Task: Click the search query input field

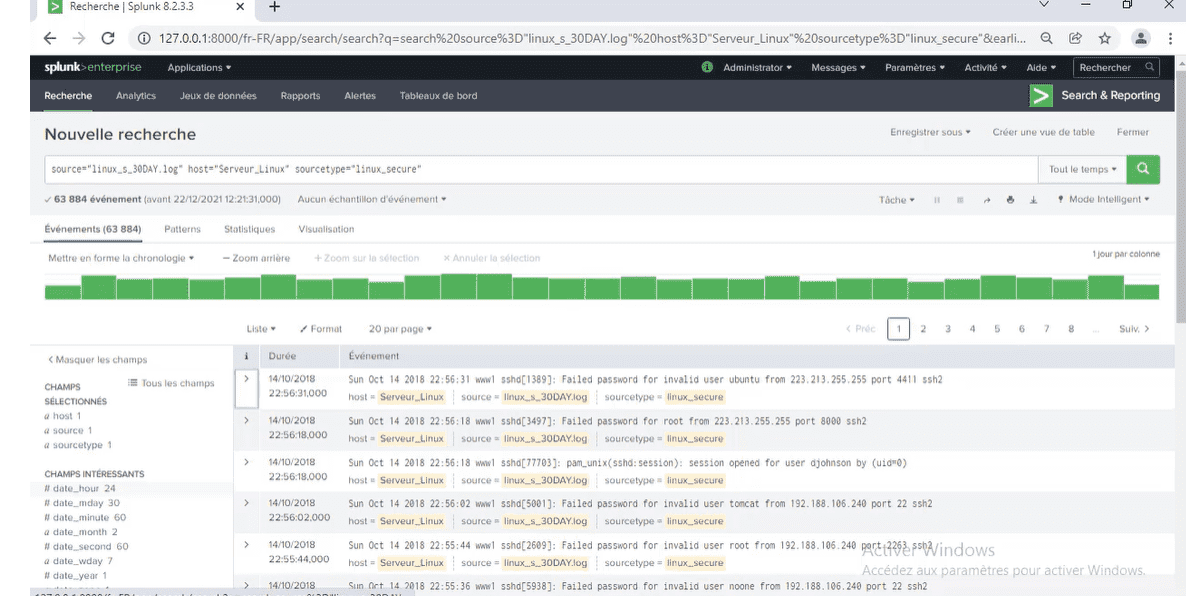Action: click(542, 169)
